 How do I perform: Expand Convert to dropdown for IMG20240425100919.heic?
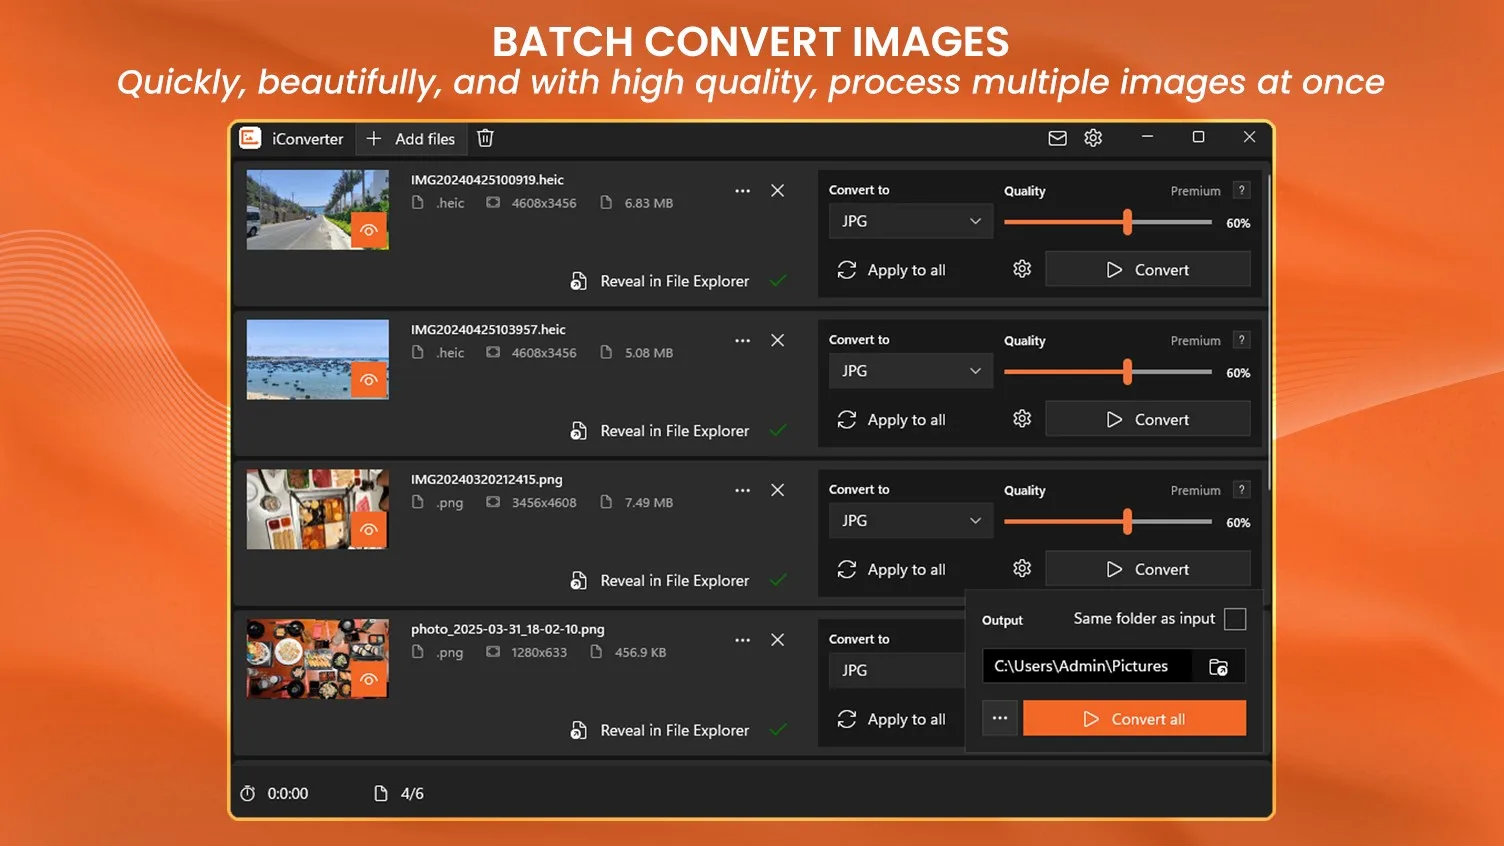pyautogui.click(x=911, y=221)
